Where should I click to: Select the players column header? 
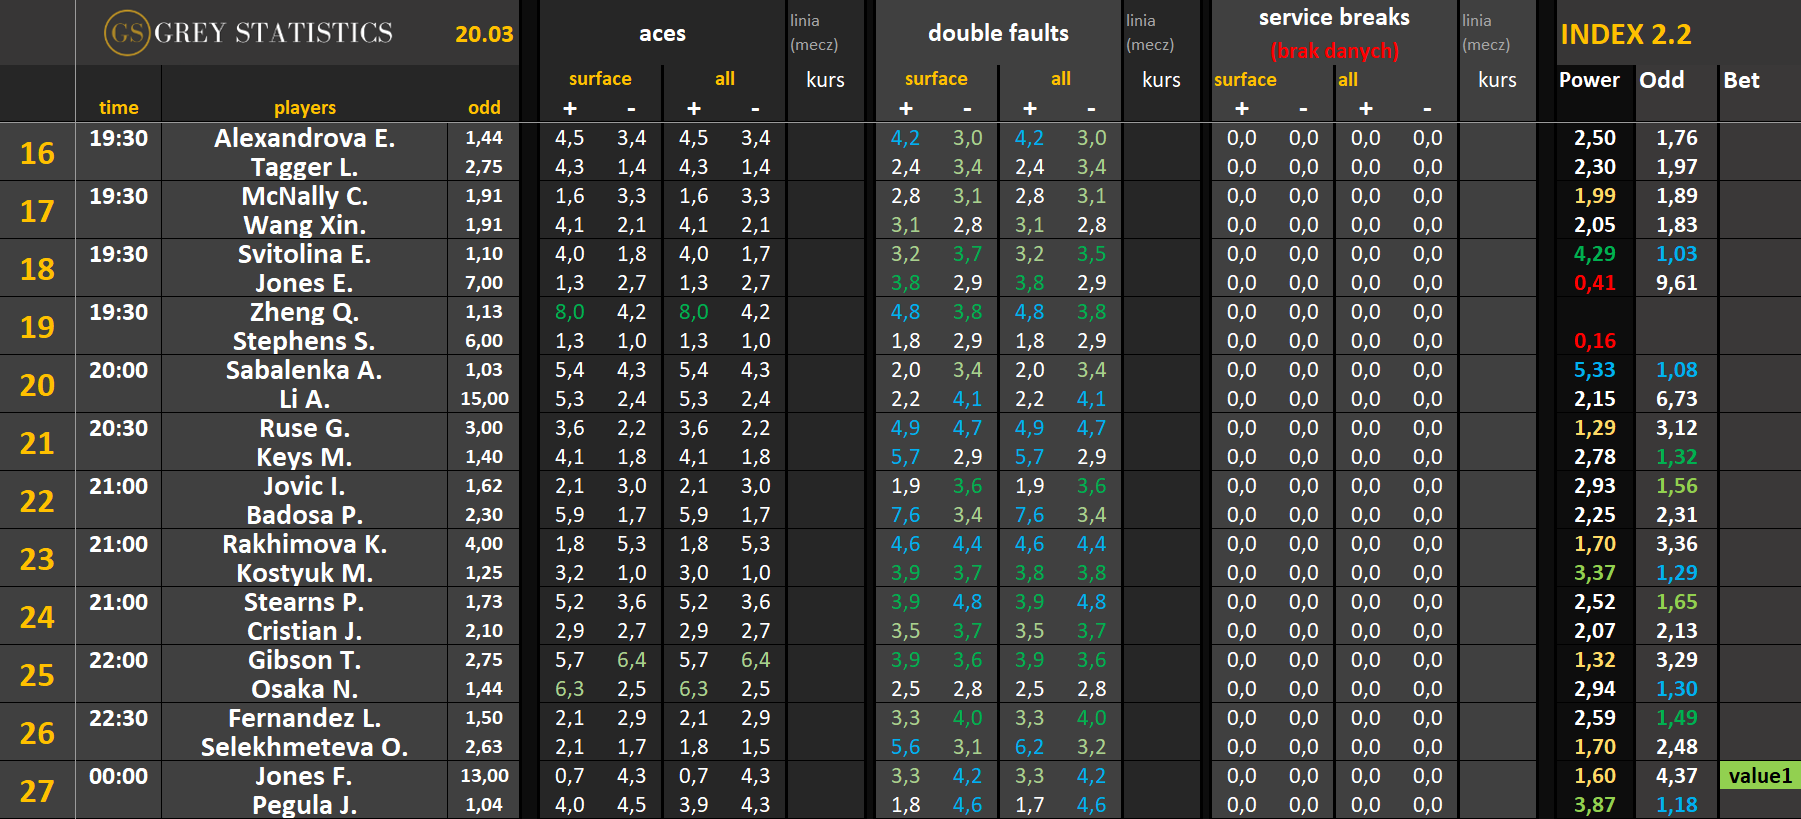coord(304,107)
